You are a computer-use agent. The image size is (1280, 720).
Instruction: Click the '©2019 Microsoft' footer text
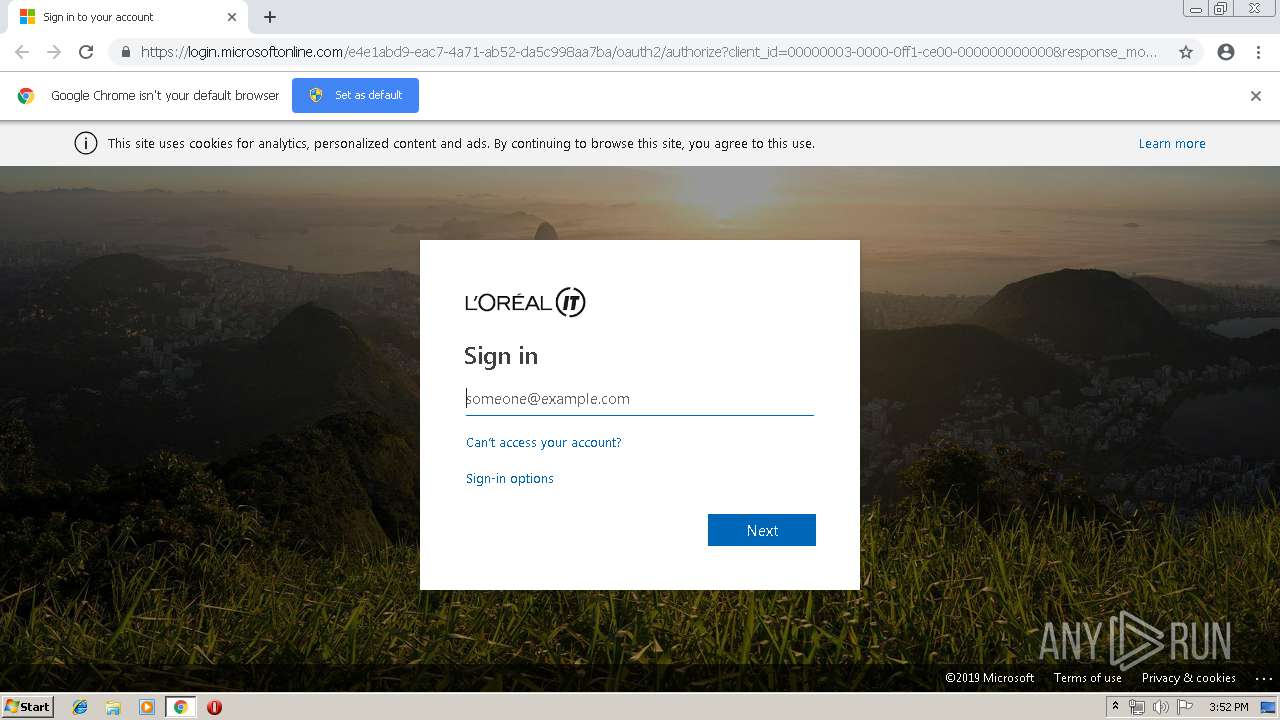click(x=990, y=678)
